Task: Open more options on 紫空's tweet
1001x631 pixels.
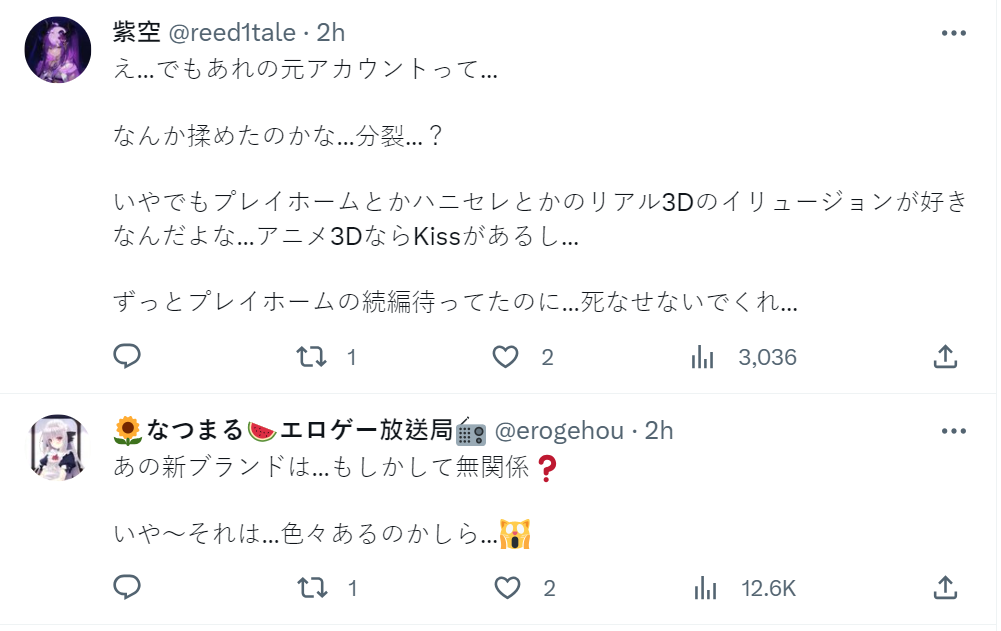Action: point(954,33)
